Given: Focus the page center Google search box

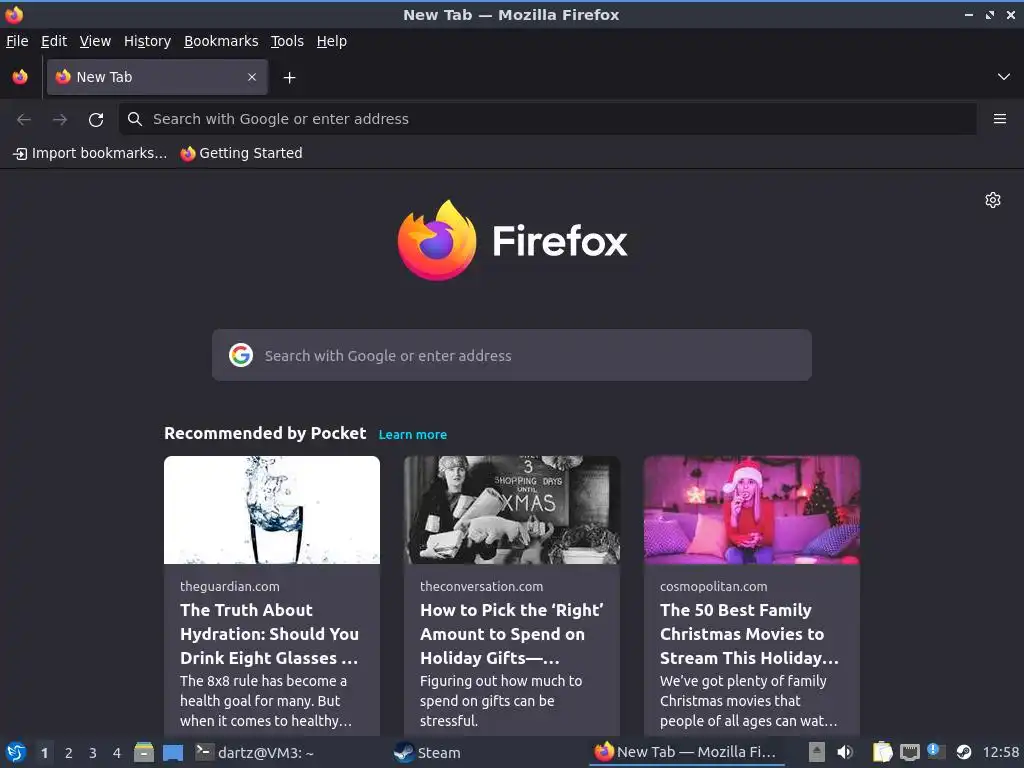Looking at the screenshot, I should click(x=511, y=355).
